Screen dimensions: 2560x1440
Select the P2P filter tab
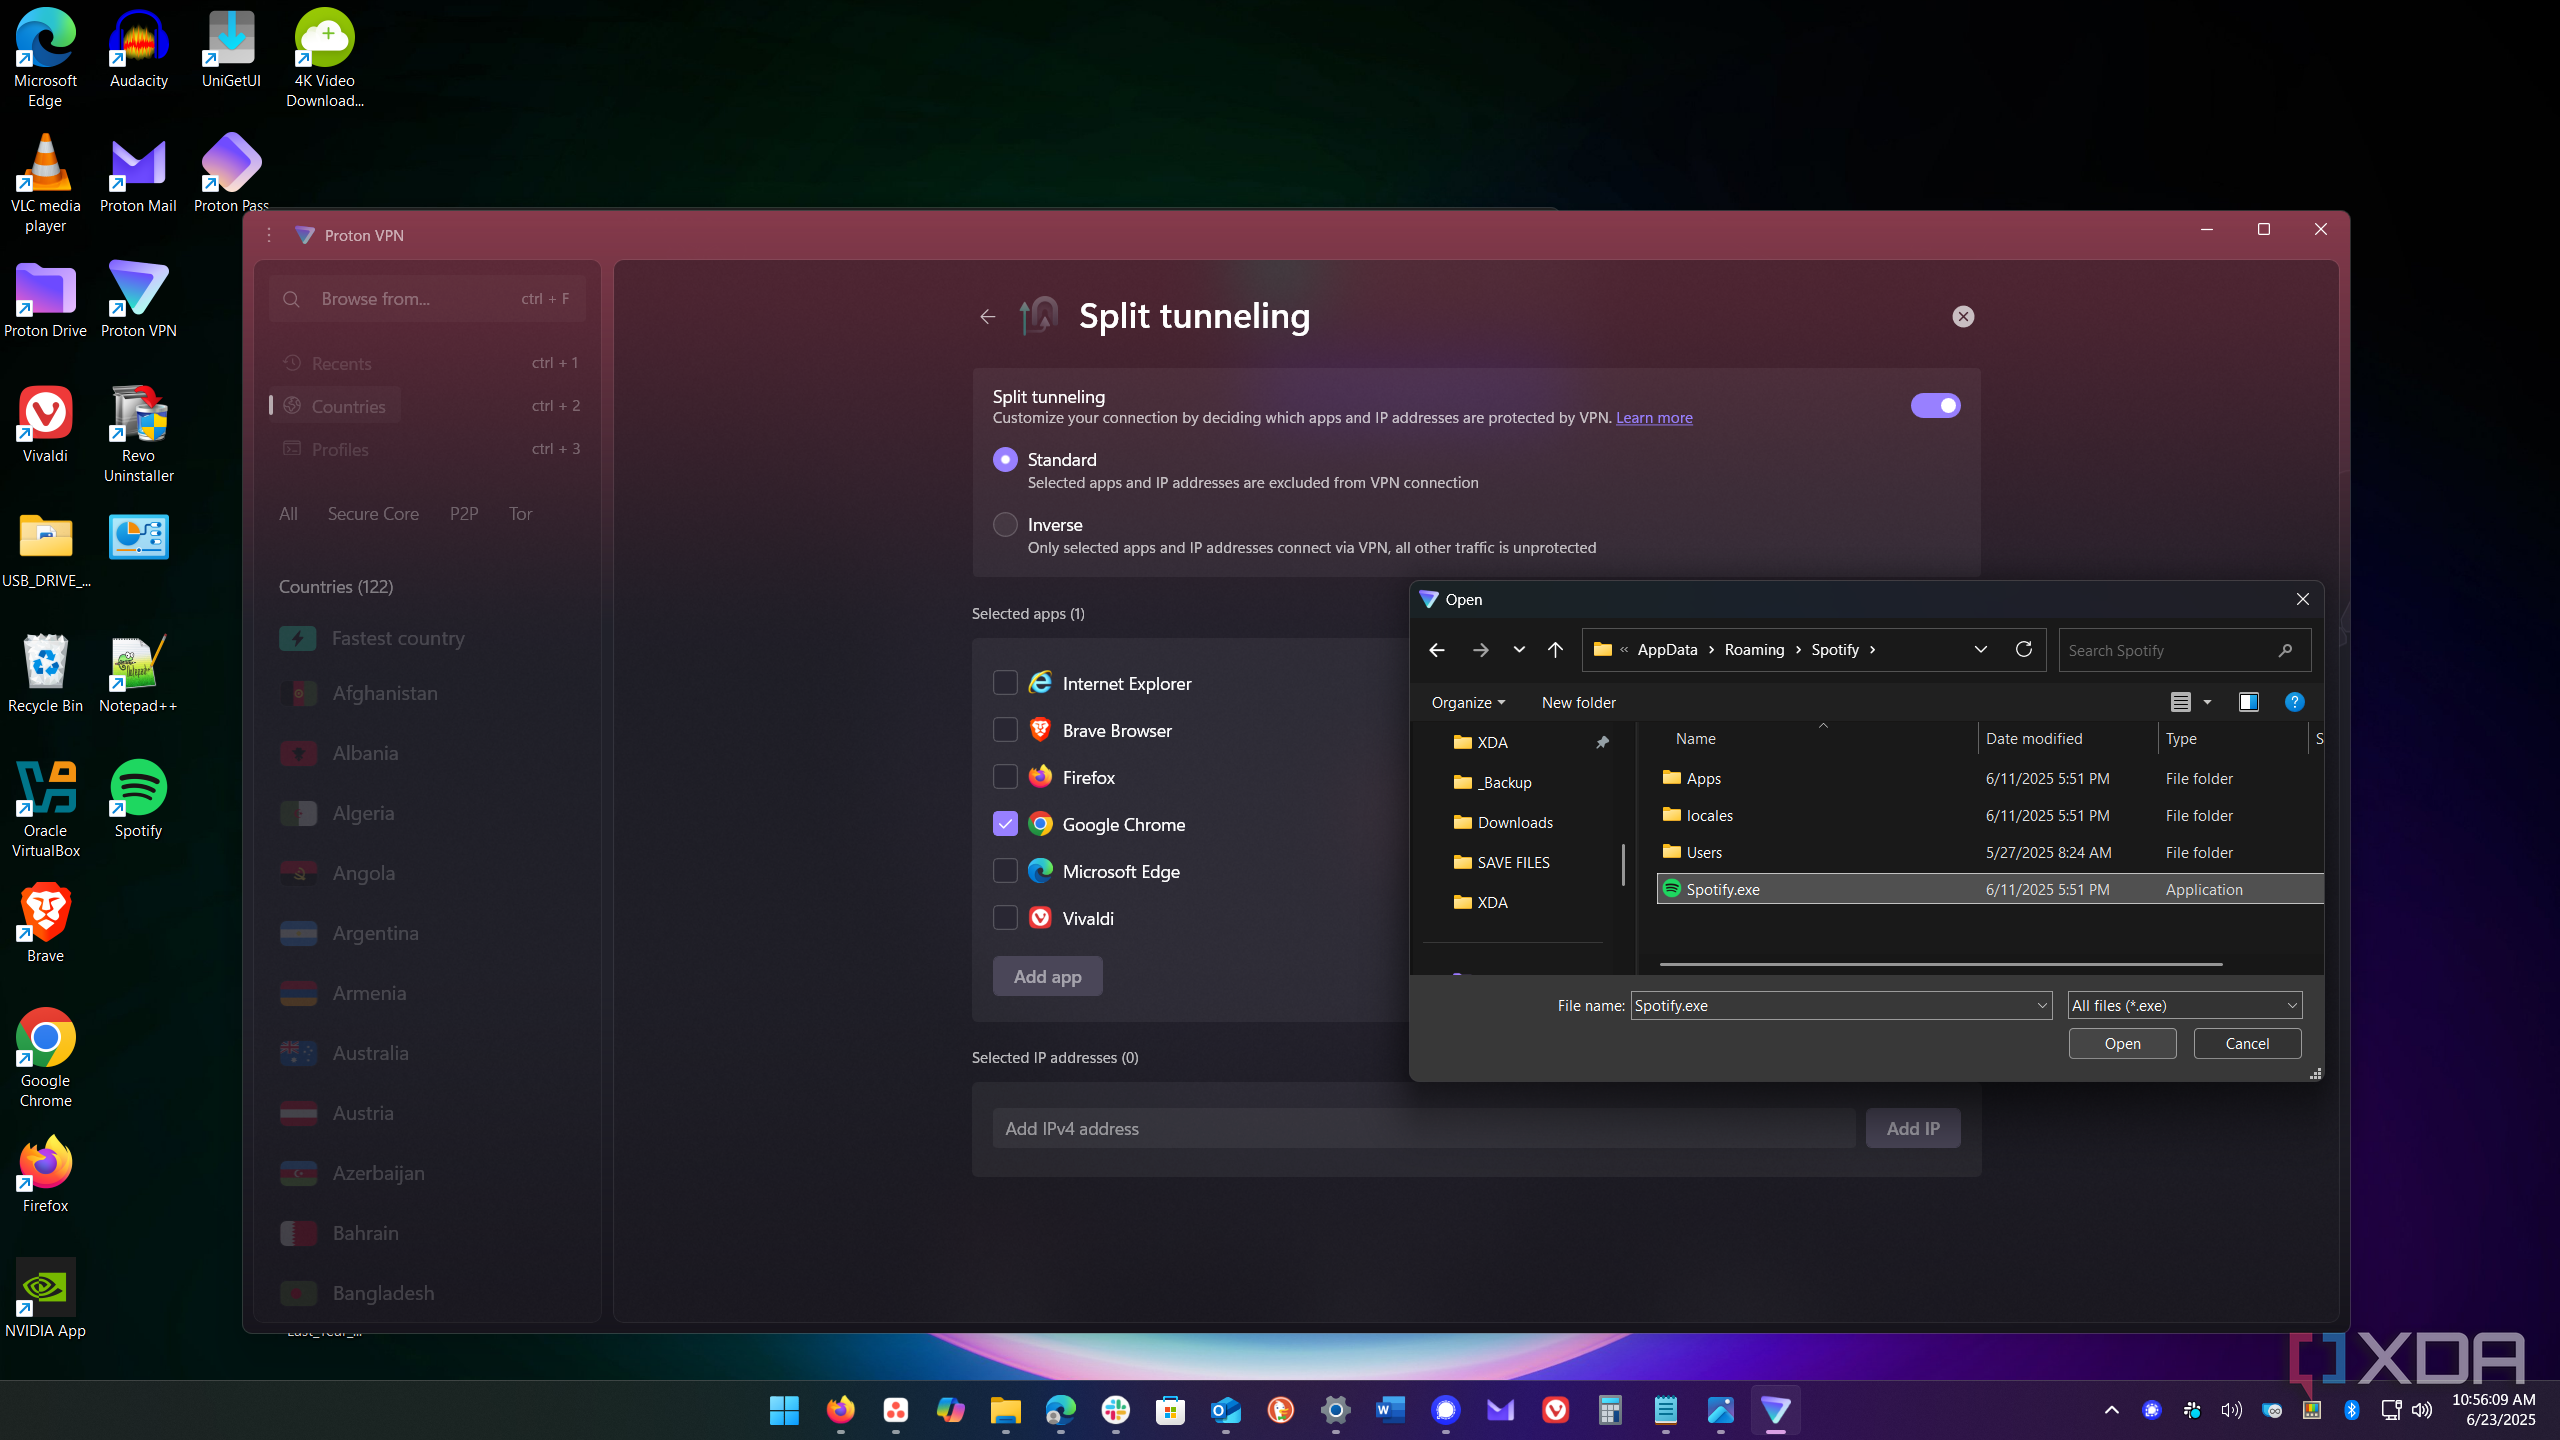pyautogui.click(x=464, y=514)
